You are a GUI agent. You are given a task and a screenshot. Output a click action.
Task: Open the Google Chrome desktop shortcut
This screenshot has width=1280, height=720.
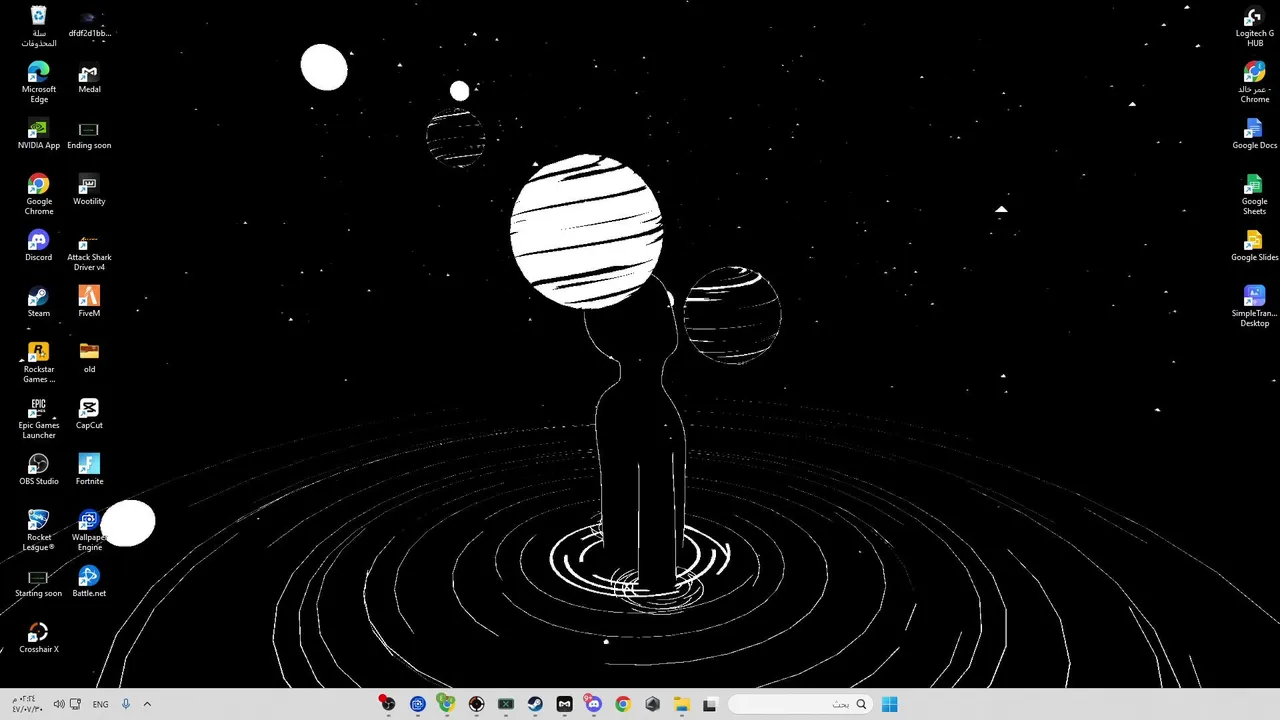click(38, 194)
